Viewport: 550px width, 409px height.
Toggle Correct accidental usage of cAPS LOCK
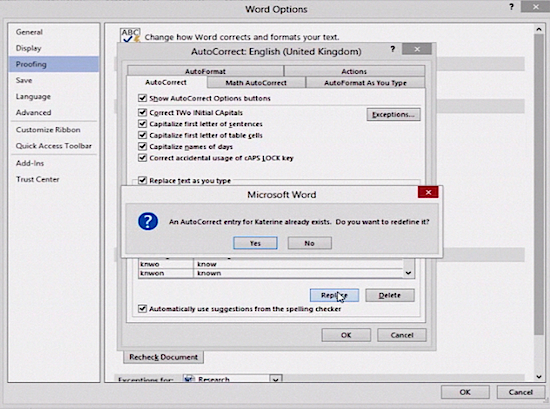click(x=142, y=157)
